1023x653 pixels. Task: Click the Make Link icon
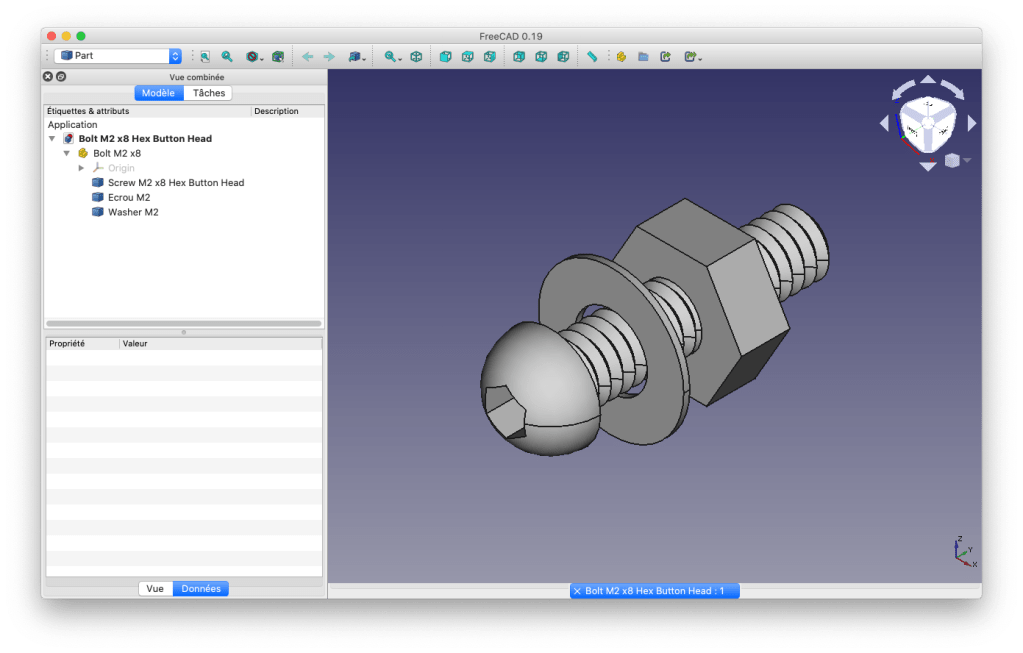pyautogui.click(x=666, y=57)
